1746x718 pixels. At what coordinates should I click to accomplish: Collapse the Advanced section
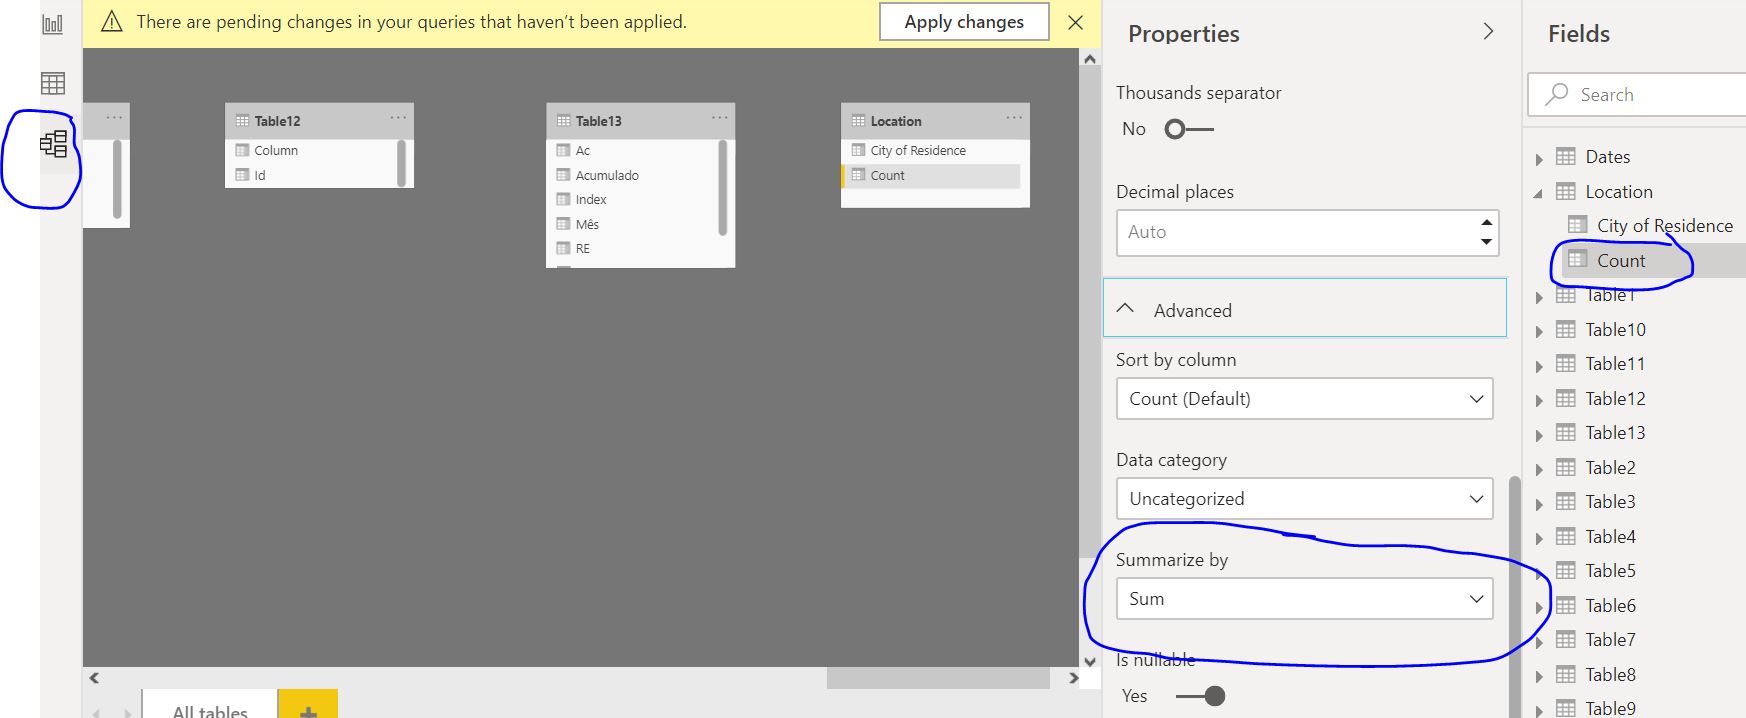click(x=1304, y=307)
